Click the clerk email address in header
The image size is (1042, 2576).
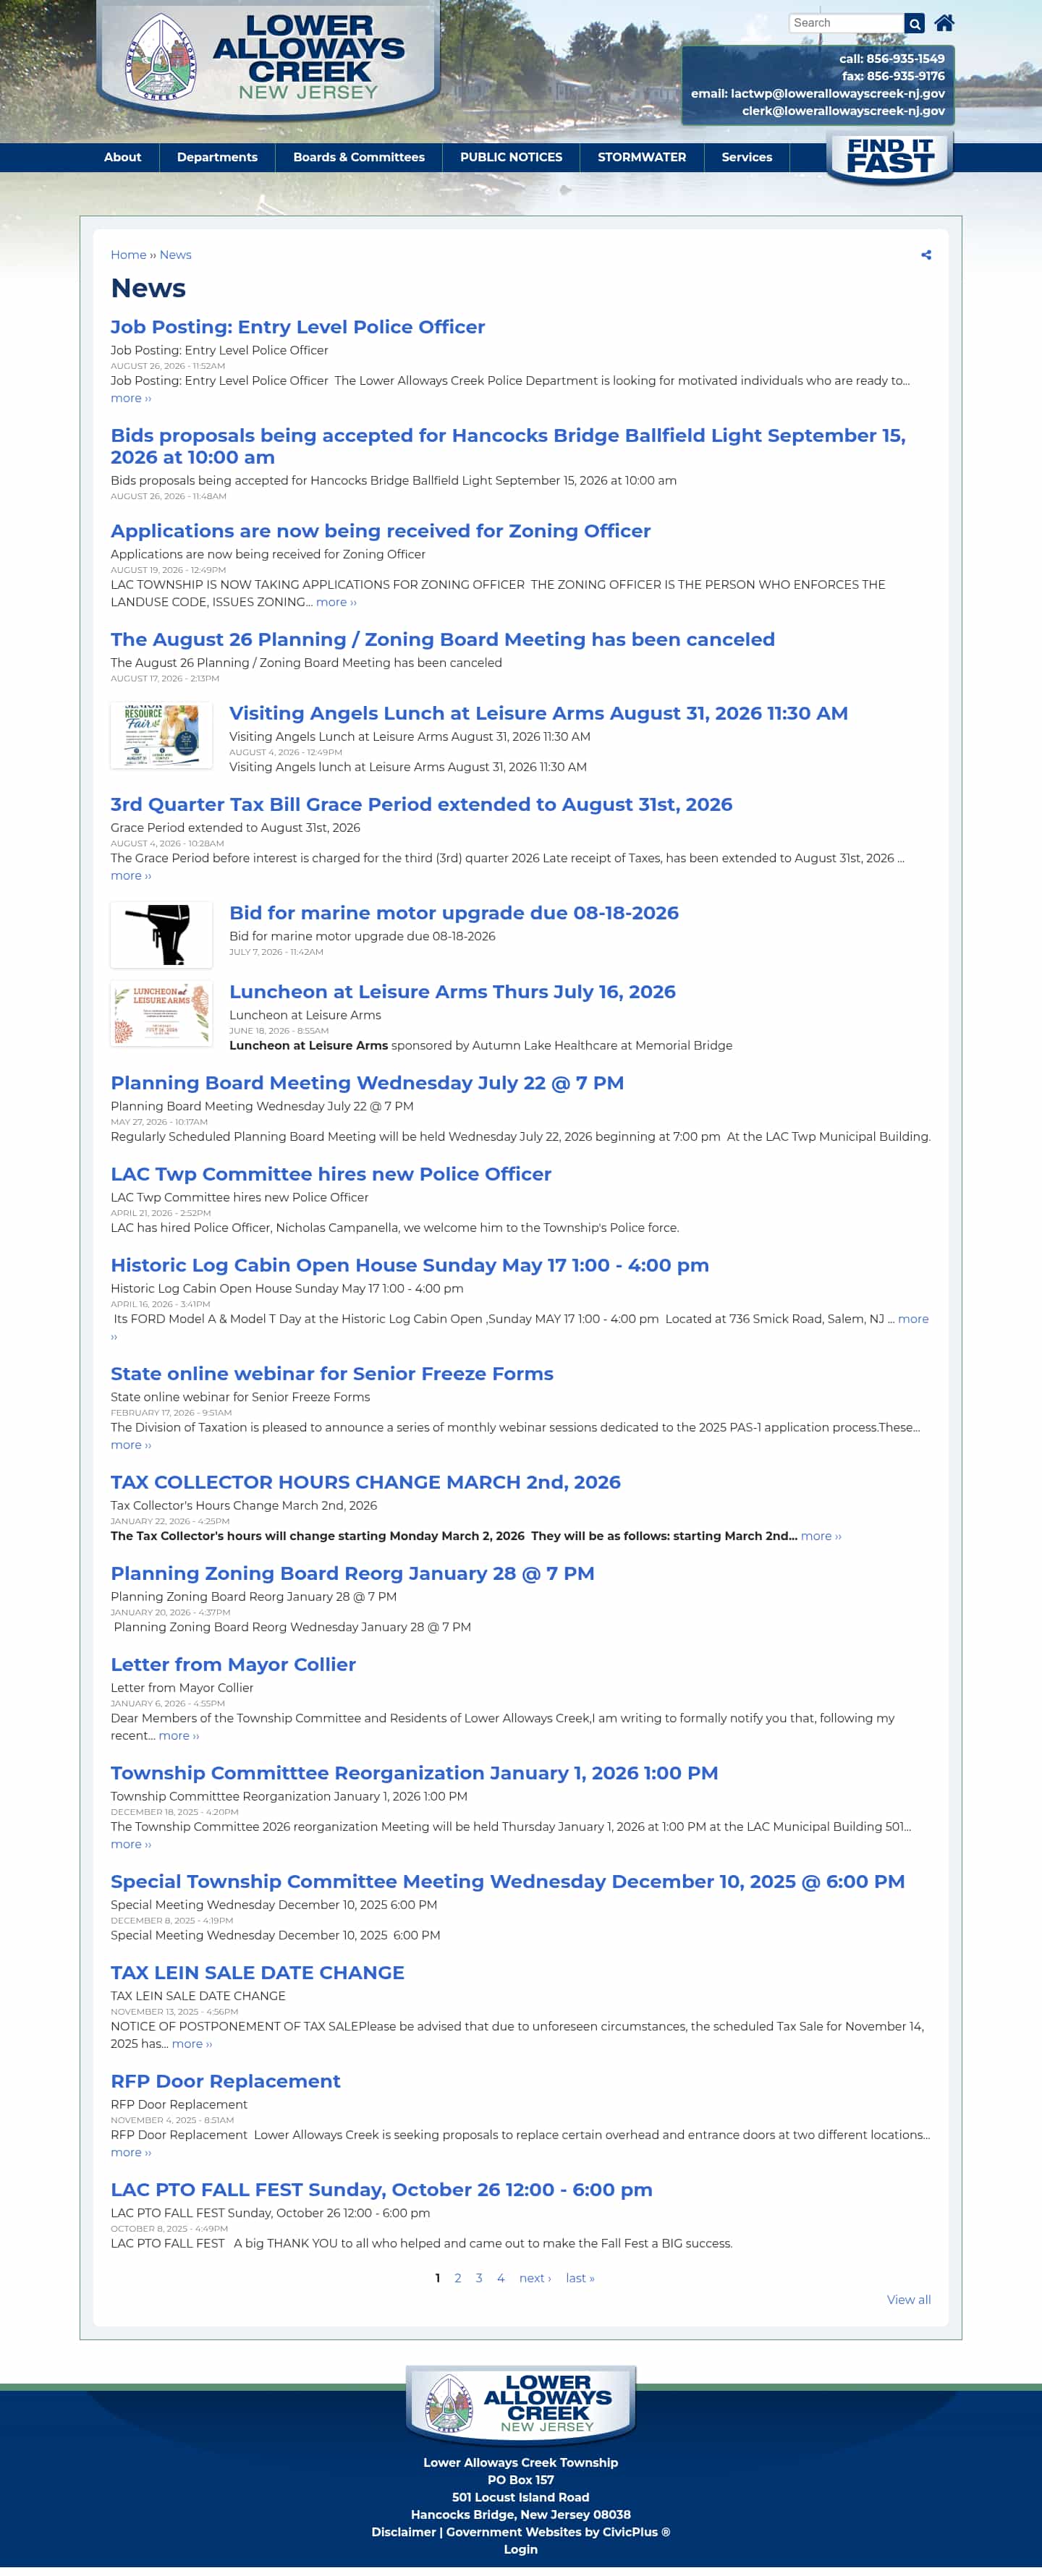(843, 111)
